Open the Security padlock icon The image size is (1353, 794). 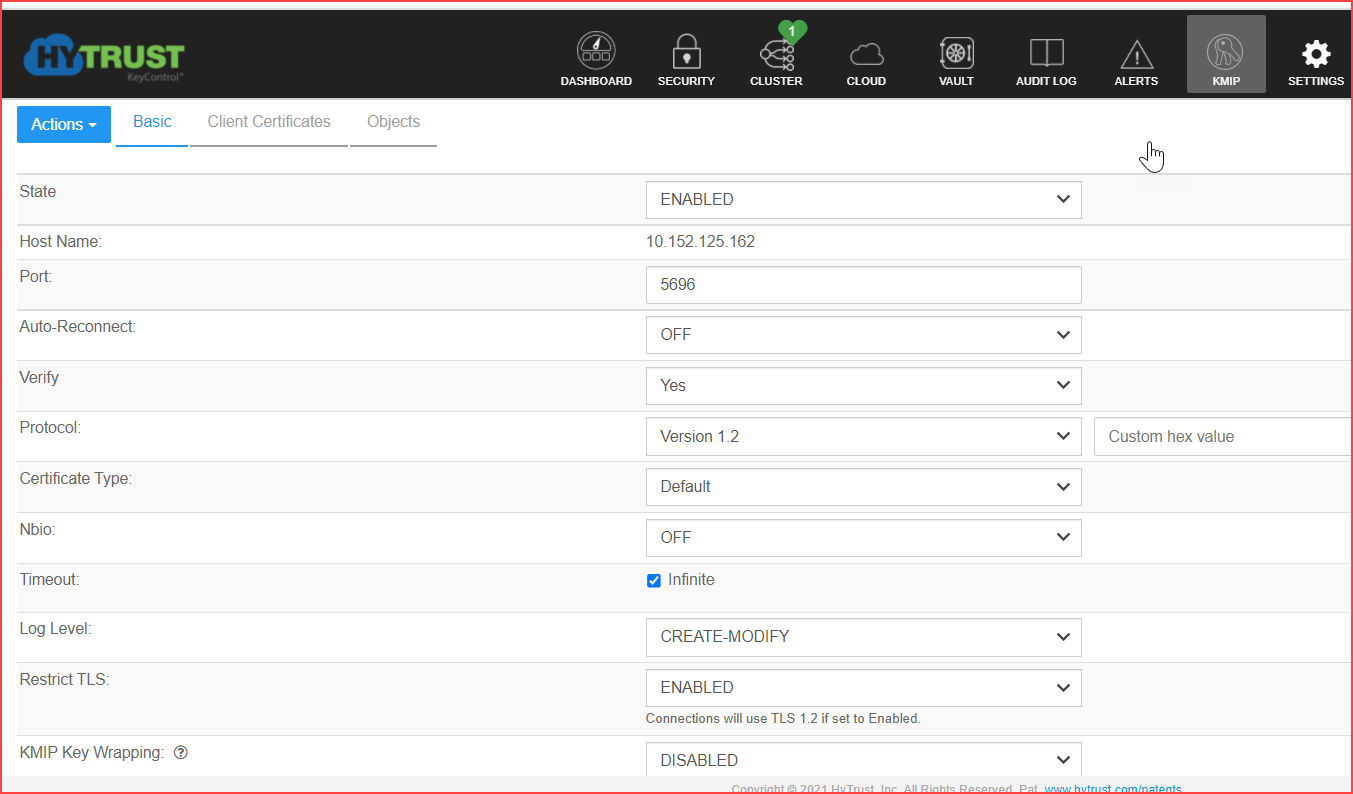686,52
